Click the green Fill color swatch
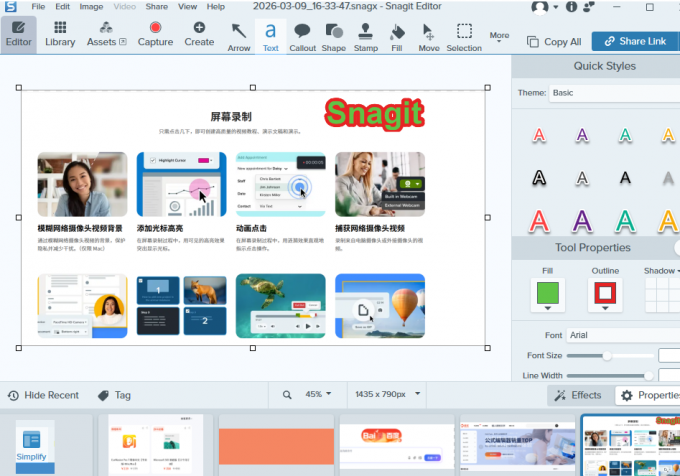680x476 pixels. [x=548, y=293]
